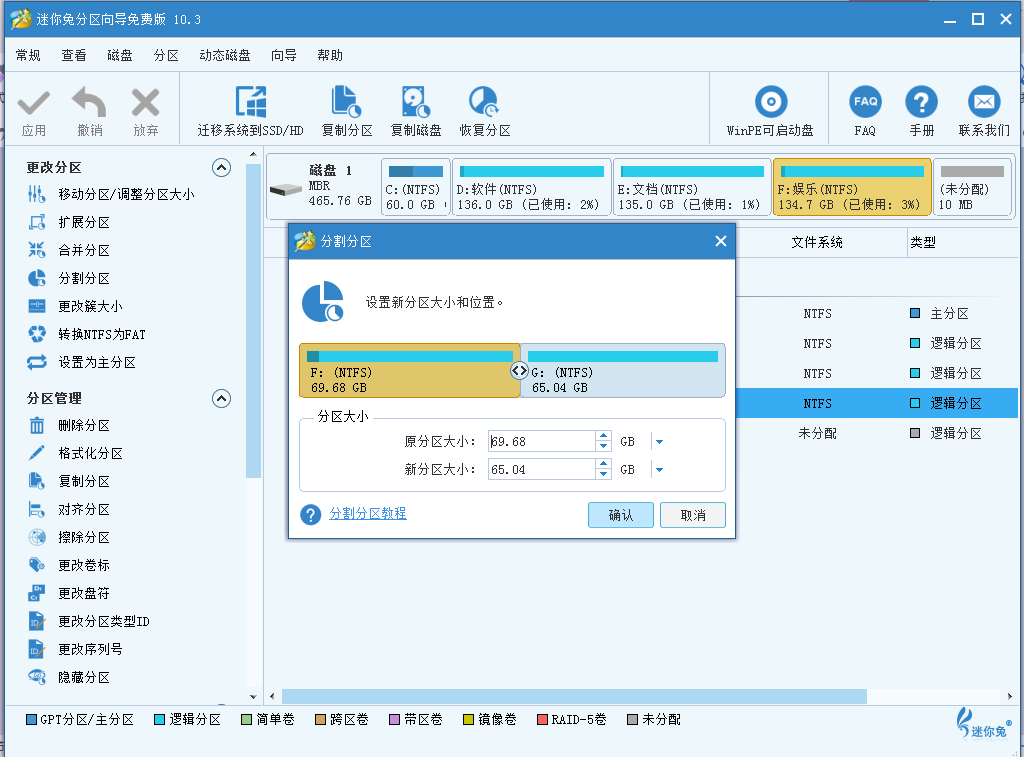
Task: Decrease original partition size with down arrow
Action: click(603, 446)
